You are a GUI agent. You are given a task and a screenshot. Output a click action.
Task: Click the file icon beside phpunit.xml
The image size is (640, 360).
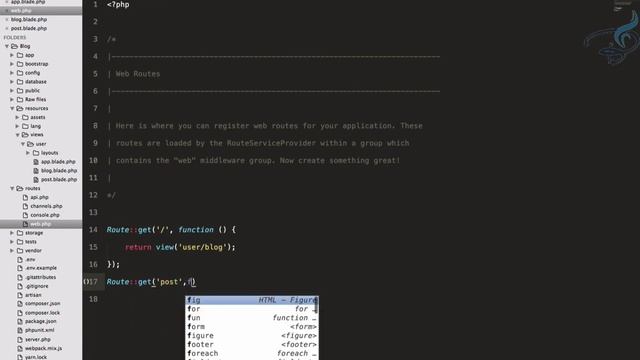(20, 331)
